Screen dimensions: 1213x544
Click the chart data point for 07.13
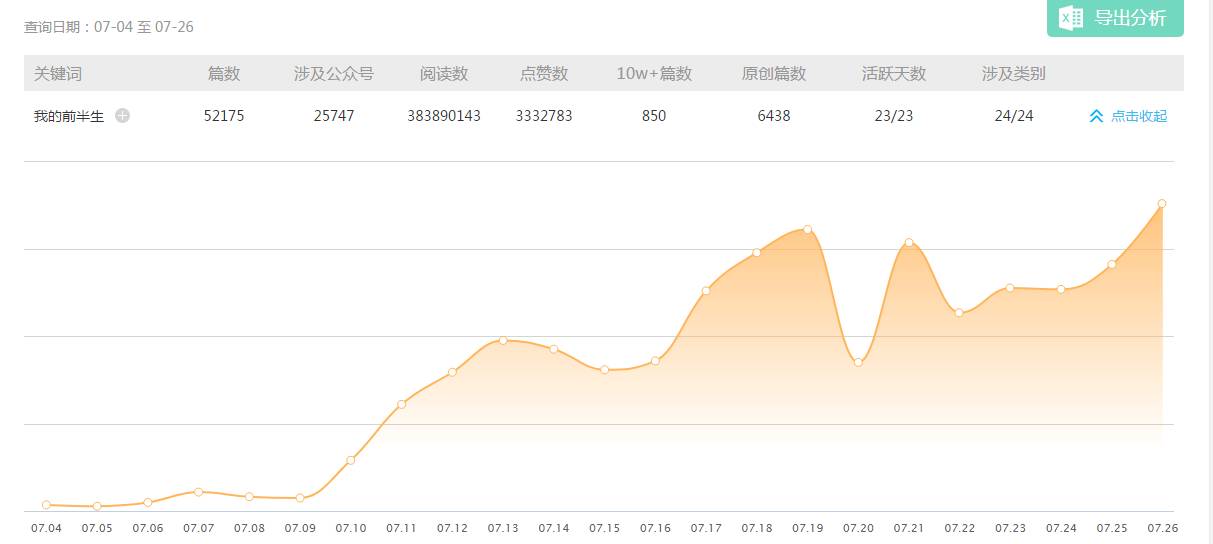point(503,340)
